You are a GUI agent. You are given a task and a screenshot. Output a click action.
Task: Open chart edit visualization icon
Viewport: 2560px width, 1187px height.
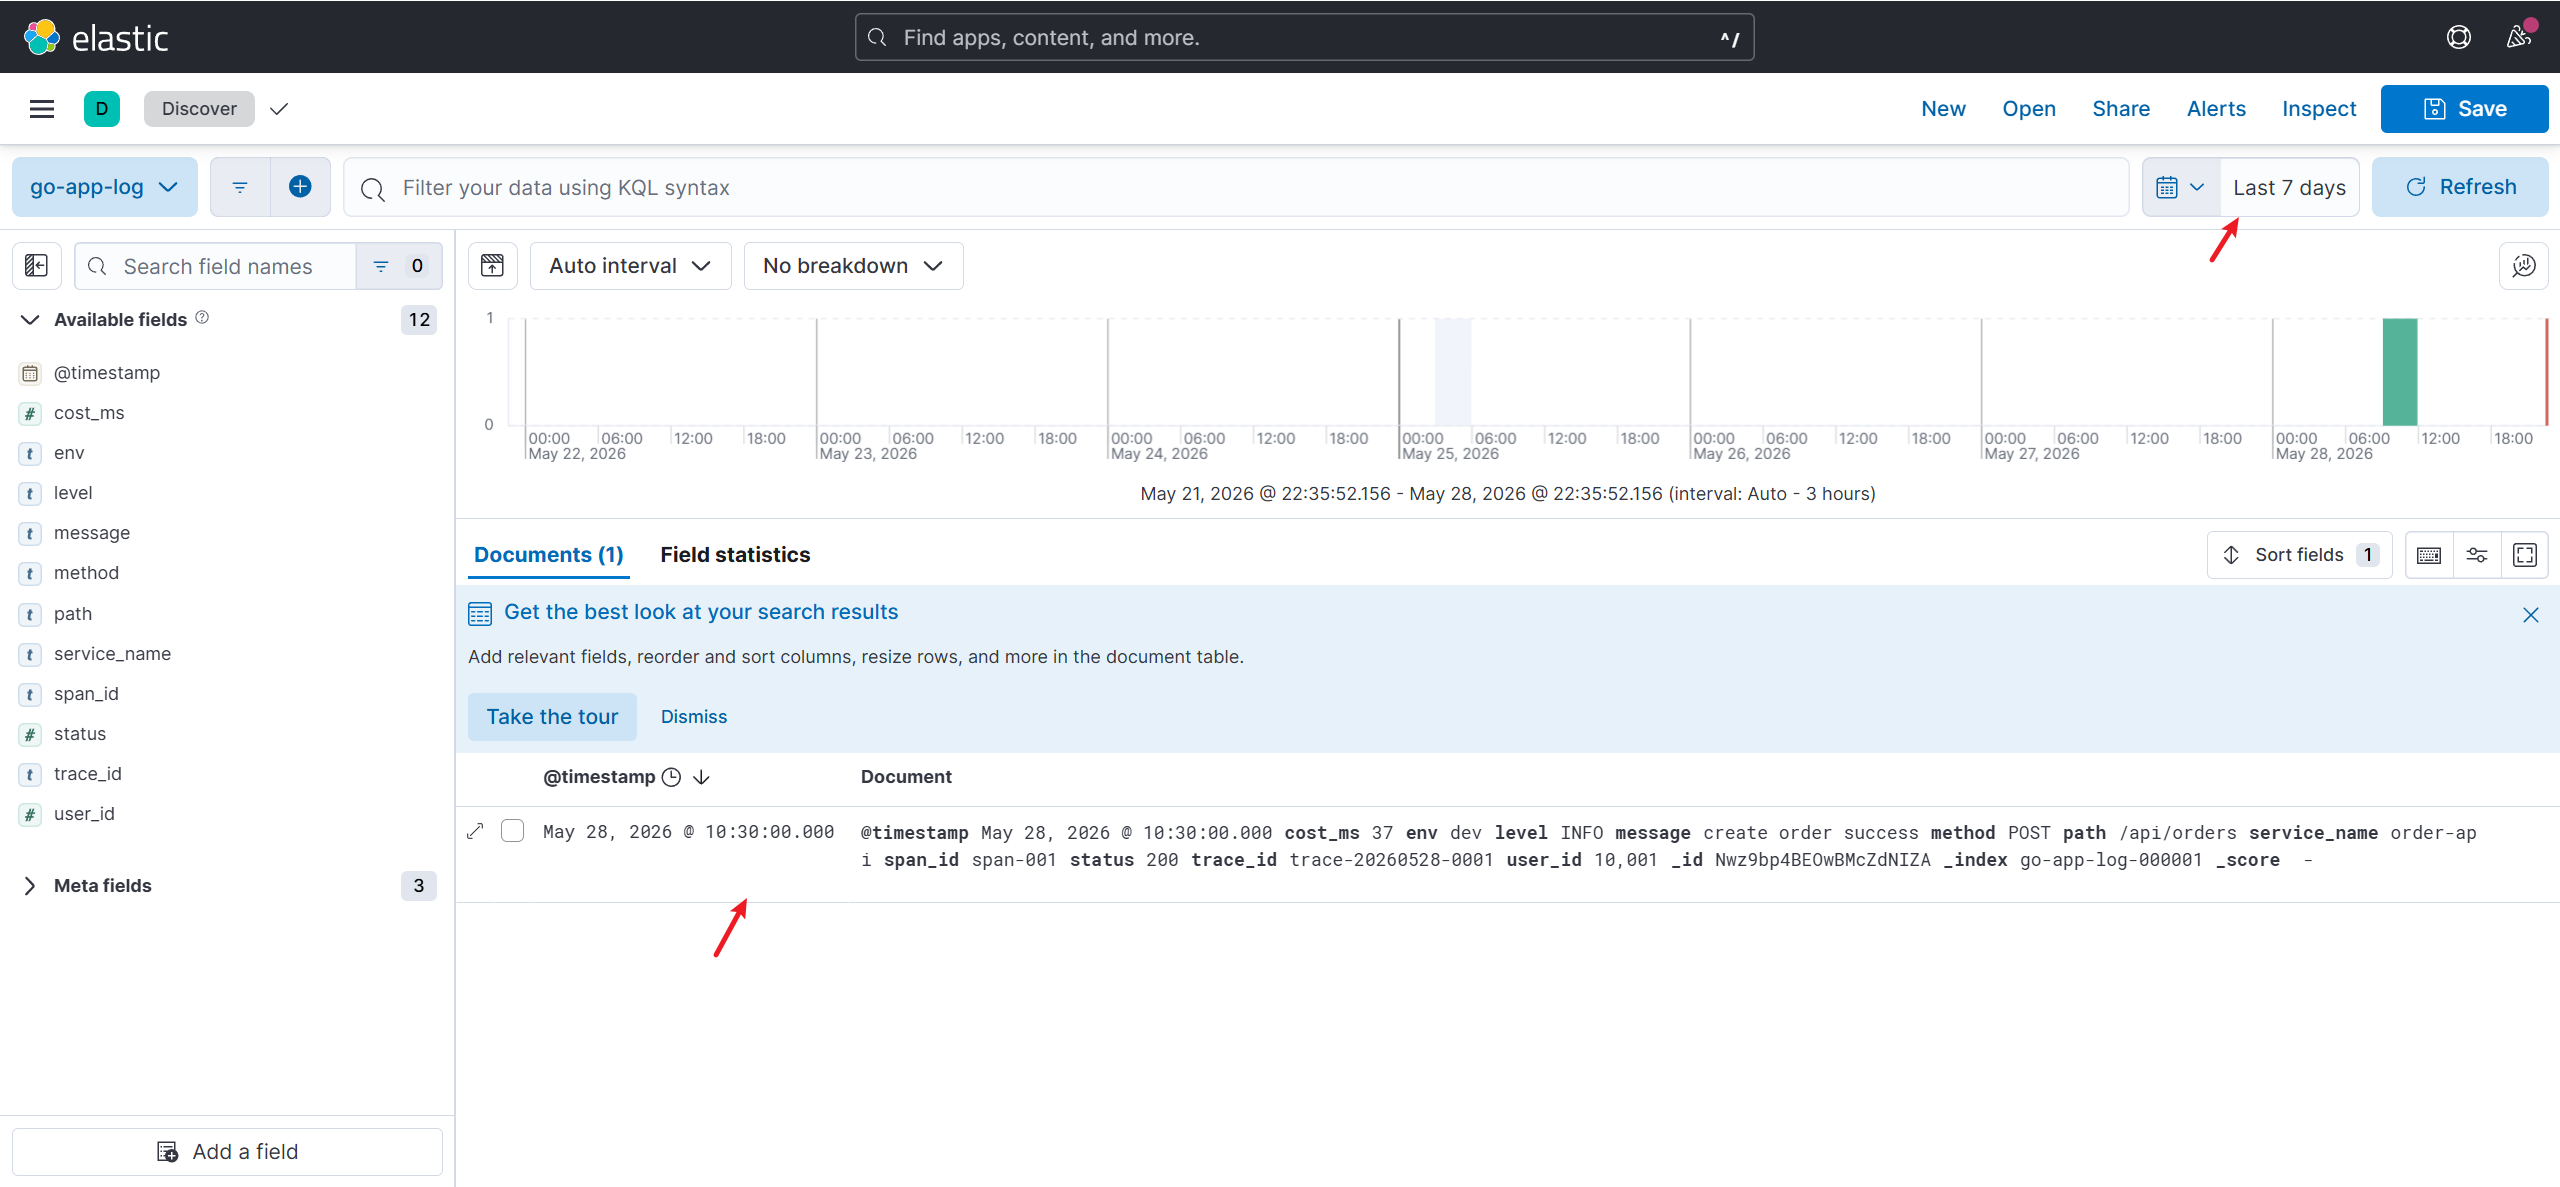pos(2524,266)
